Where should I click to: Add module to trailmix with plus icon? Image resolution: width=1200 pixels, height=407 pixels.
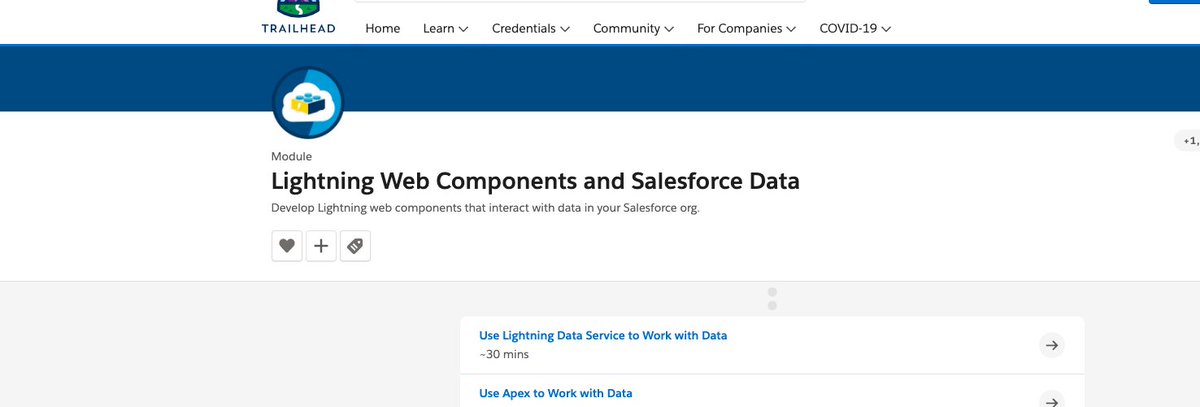pos(321,246)
